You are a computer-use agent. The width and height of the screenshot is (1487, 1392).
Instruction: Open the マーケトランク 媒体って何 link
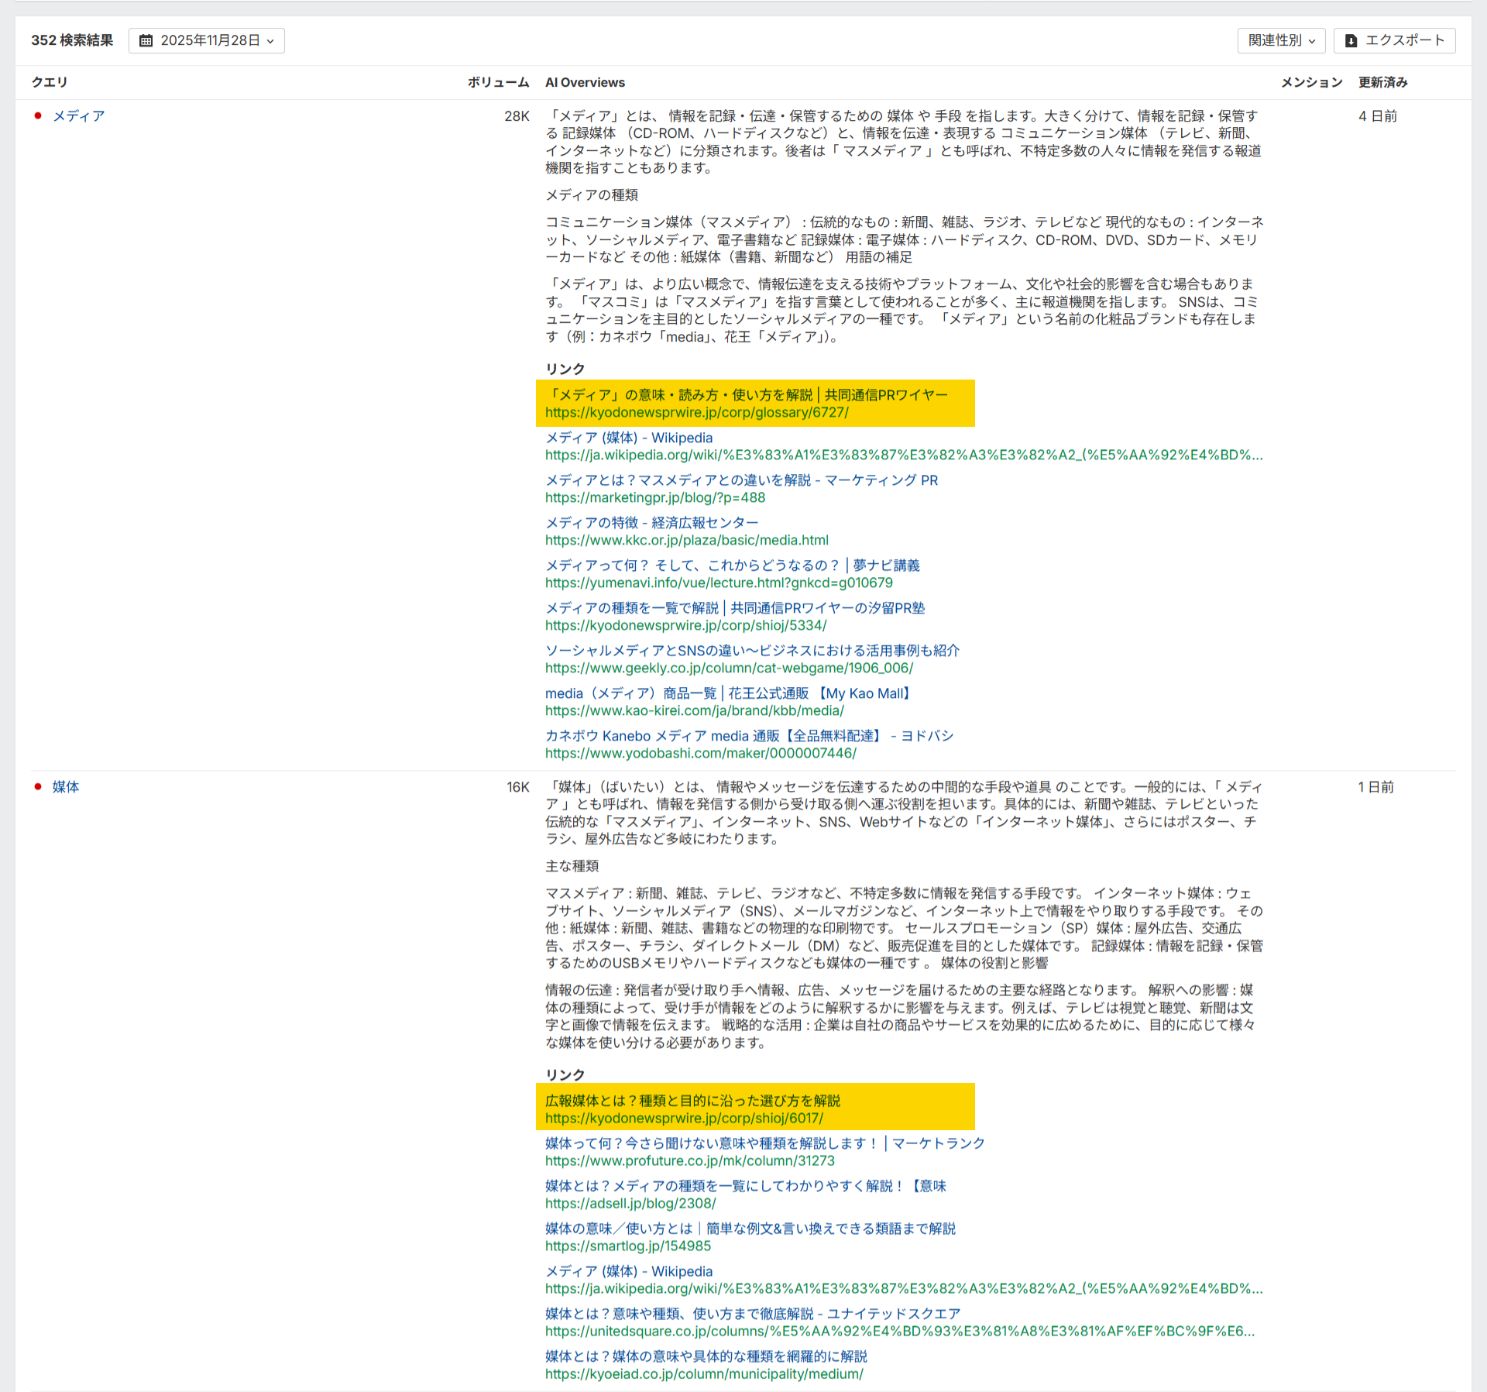click(x=765, y=1143)
